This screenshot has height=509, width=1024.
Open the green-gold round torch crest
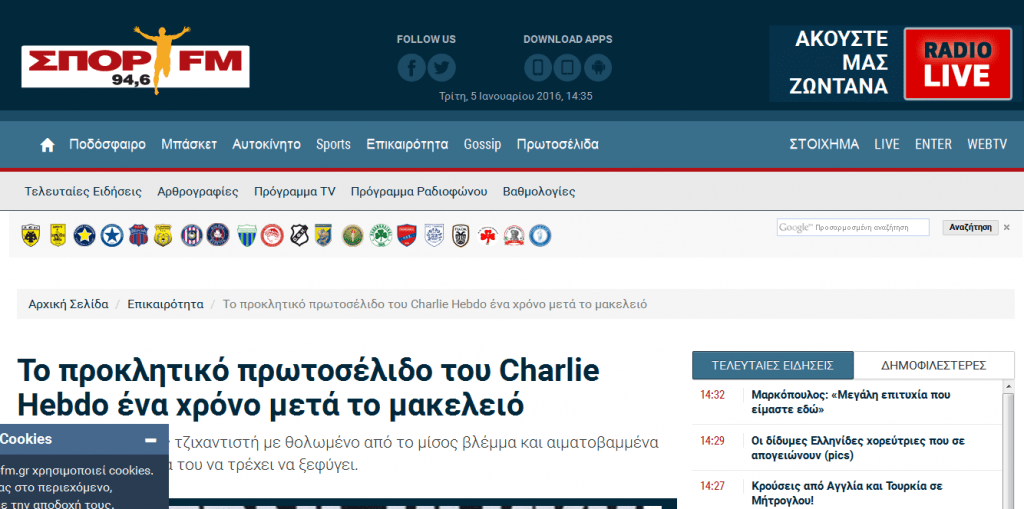coord(353,235)
